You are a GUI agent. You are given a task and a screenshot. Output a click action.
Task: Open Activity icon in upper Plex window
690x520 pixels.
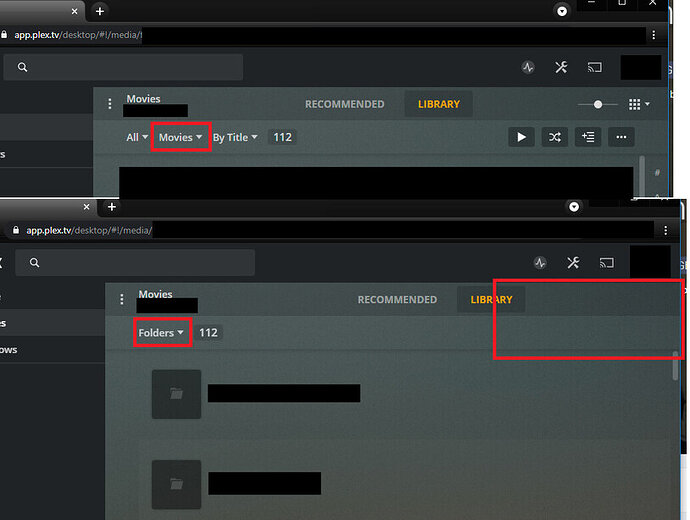point(528,67)
